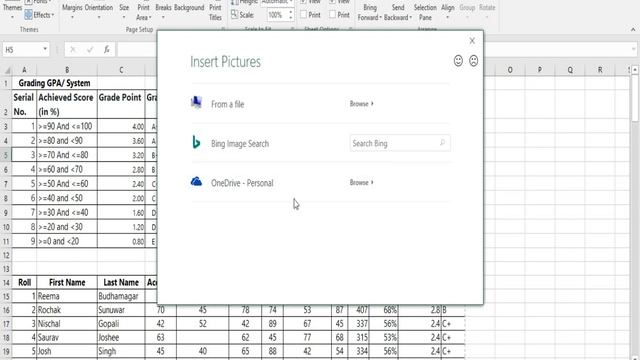
Task: Click the 68% cell in Rochak's row
Action: click(384, 310)
